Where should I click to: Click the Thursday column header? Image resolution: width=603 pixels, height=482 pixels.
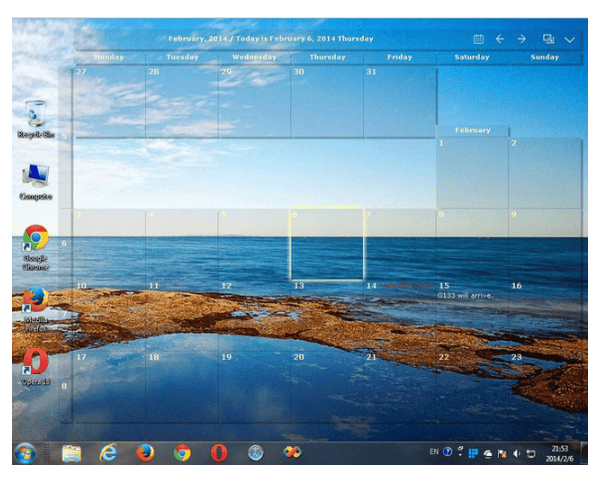327,57
